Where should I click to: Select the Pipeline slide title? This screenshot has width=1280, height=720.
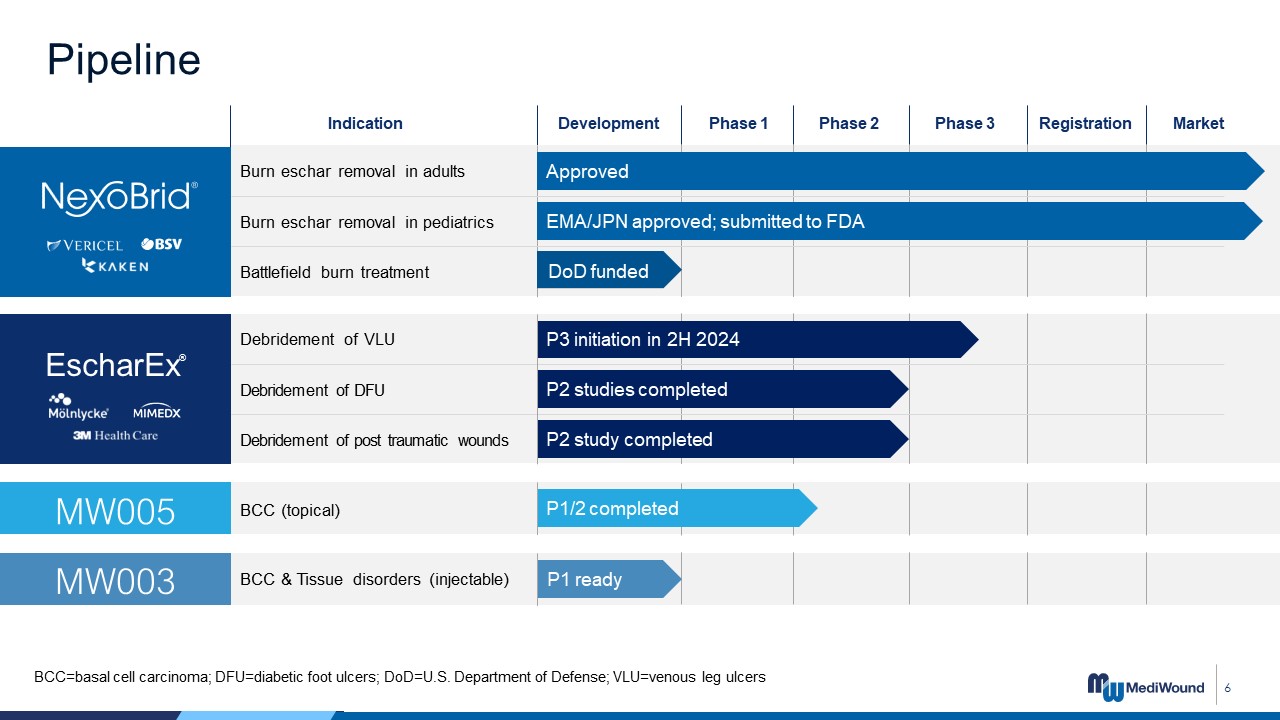pyautogui.click(x=124, y=60)
